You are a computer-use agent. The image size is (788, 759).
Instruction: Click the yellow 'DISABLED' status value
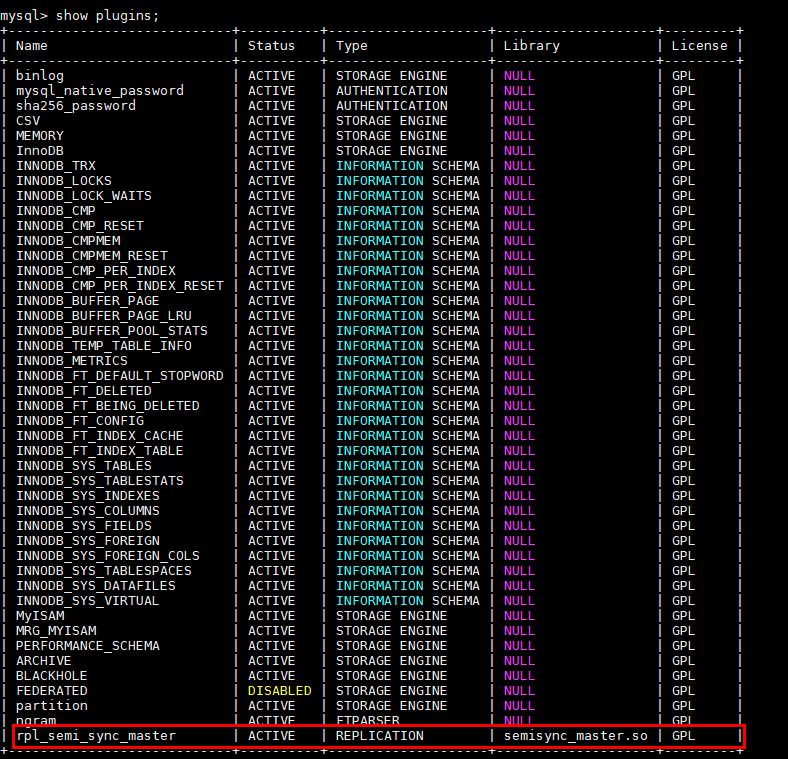click(279, 691)
